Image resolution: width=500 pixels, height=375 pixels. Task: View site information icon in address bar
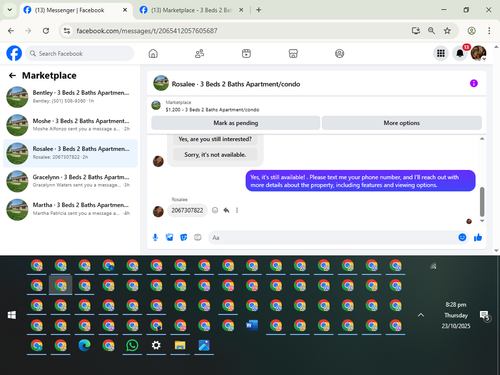(x=67, y=31)
